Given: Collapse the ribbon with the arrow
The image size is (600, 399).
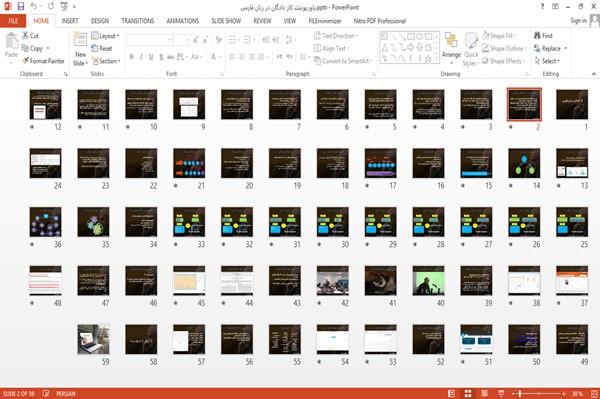Looking at the screenshot, I should pos(593,74).
